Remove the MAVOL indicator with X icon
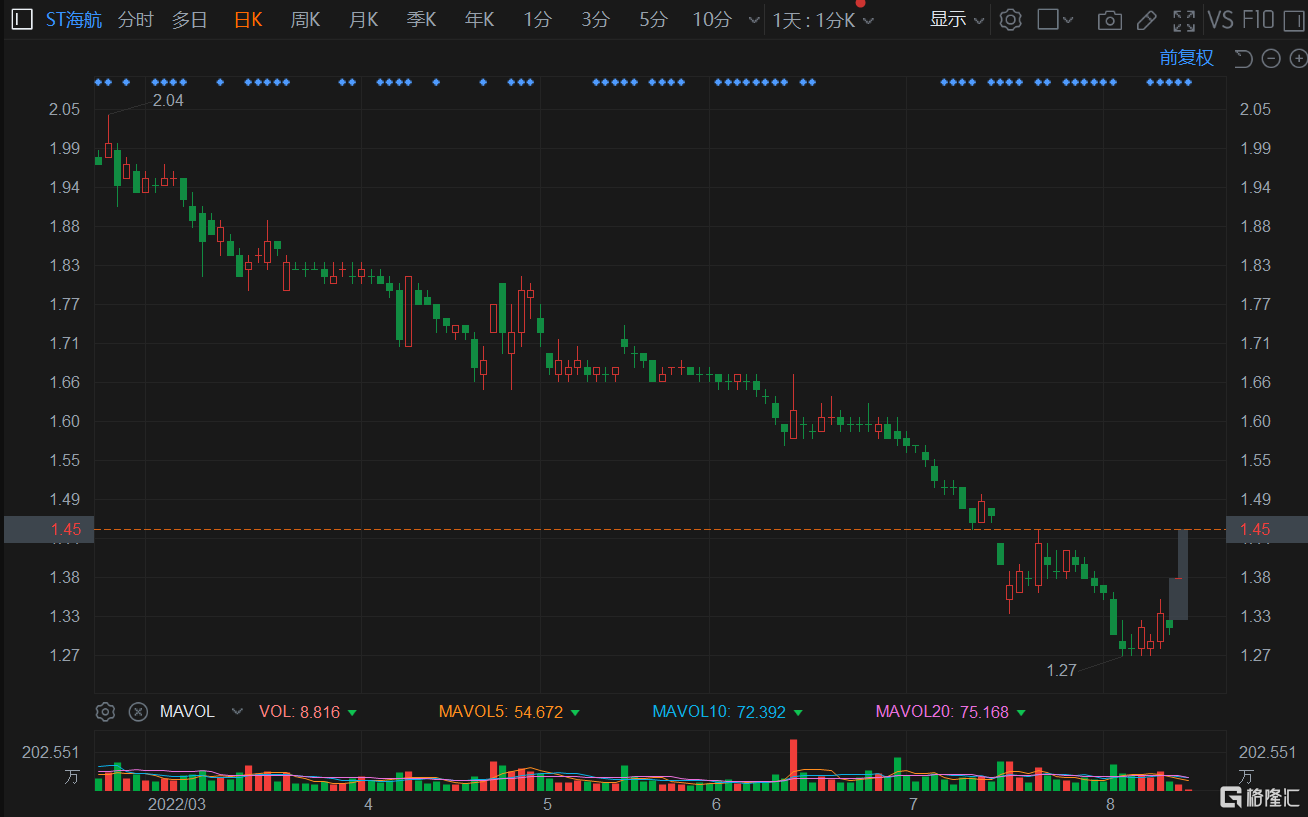This screenshot has width=1308, height=817. click(139, 712)
